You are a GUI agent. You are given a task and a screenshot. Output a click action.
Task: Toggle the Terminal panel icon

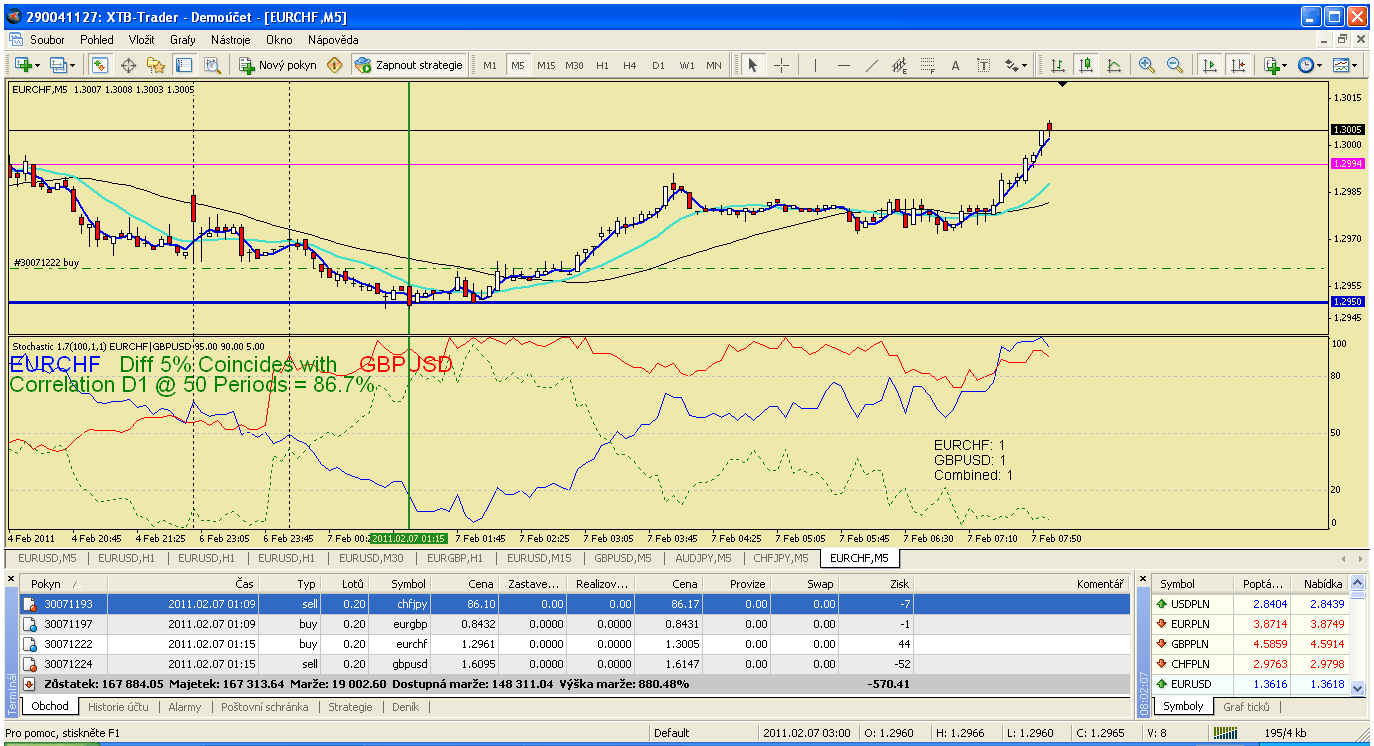184,65
